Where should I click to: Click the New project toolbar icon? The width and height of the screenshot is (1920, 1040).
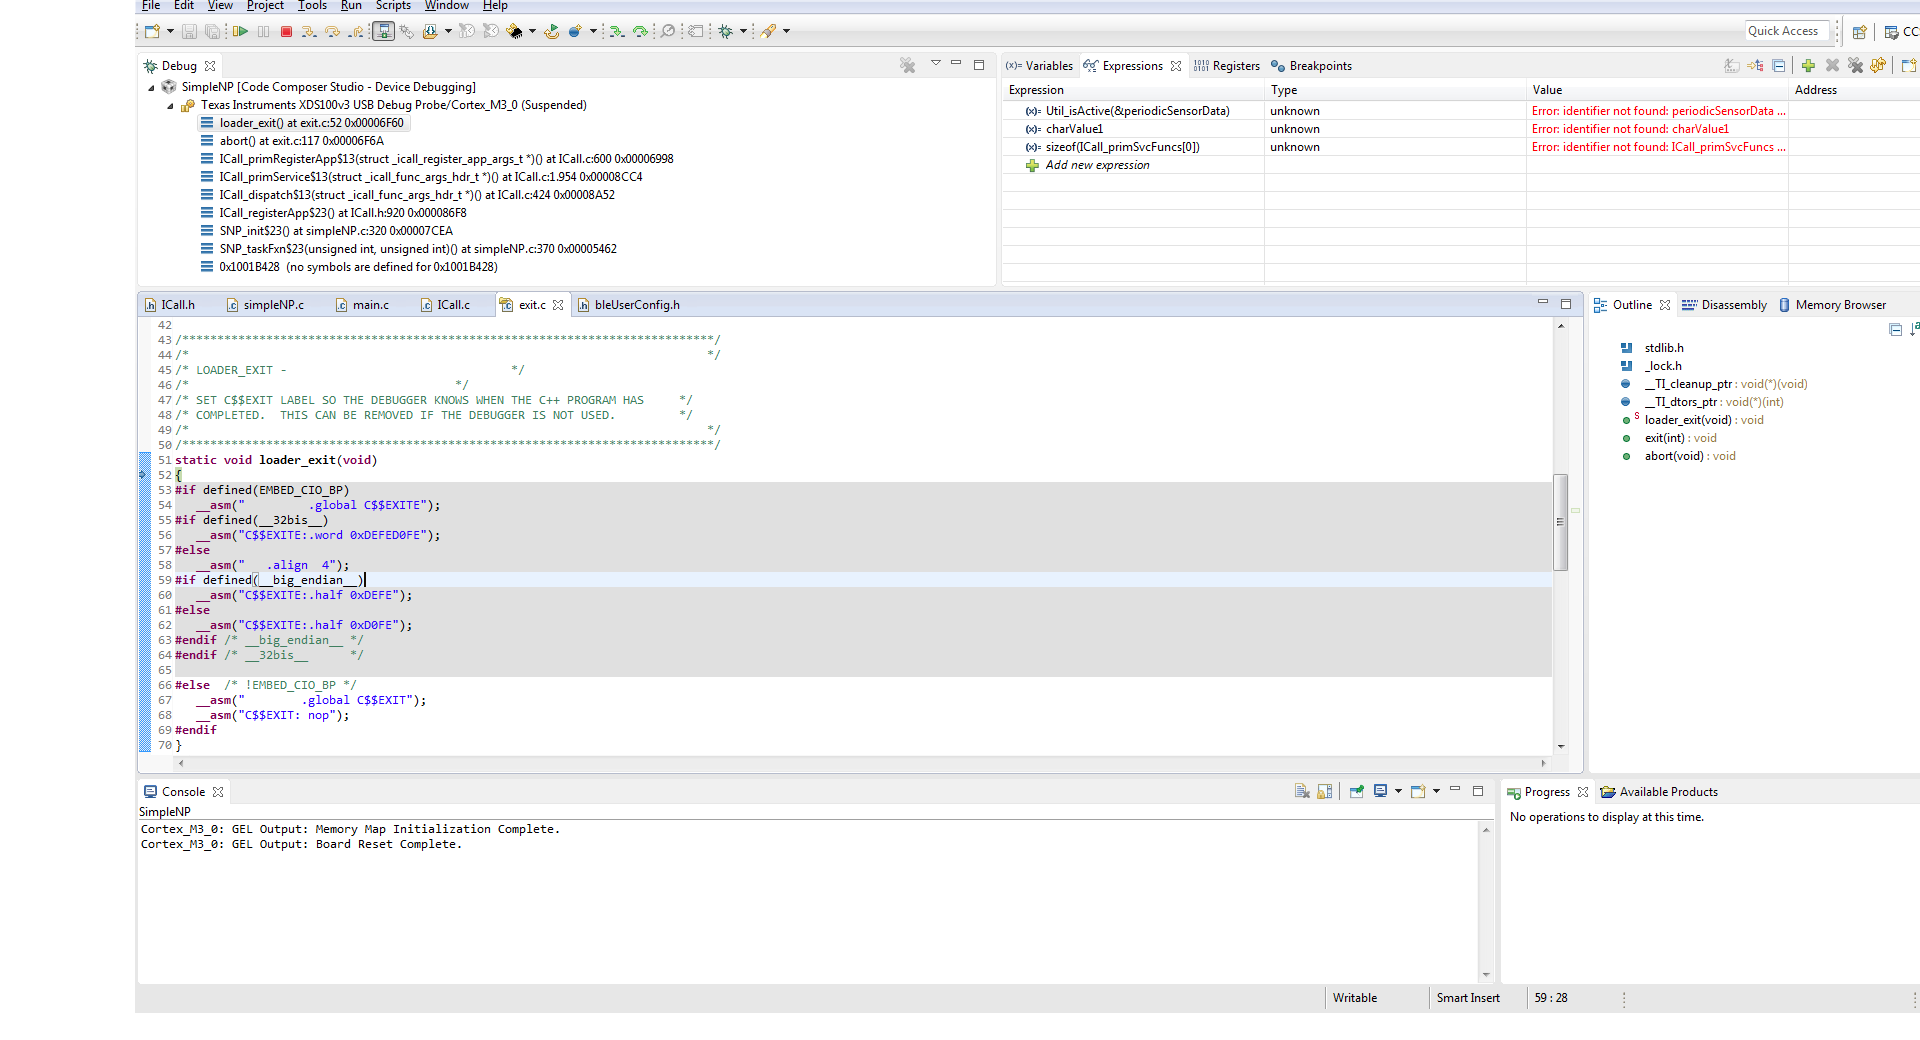pyautogui.click(x=152, y=31)
